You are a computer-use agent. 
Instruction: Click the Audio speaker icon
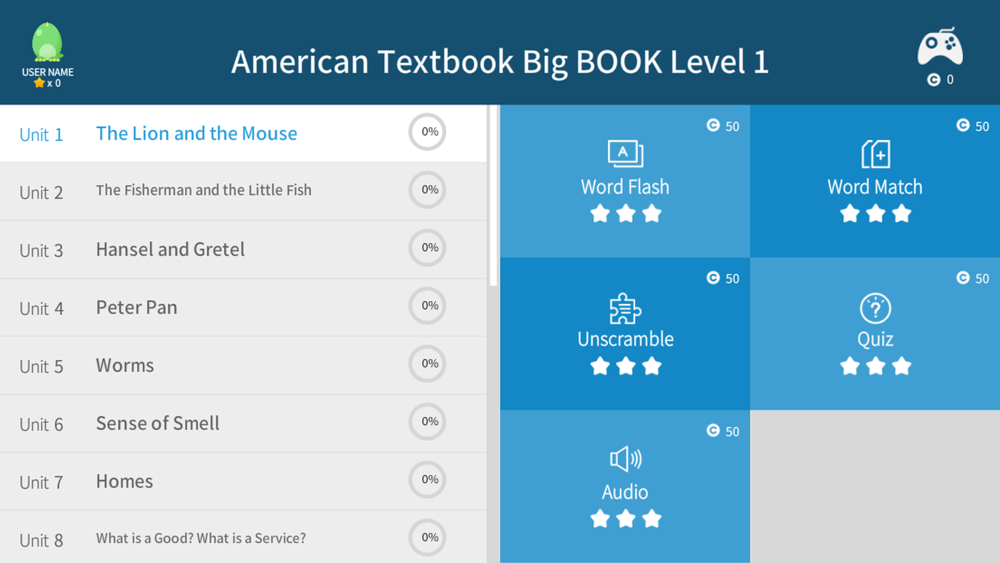tap(625, 459)
